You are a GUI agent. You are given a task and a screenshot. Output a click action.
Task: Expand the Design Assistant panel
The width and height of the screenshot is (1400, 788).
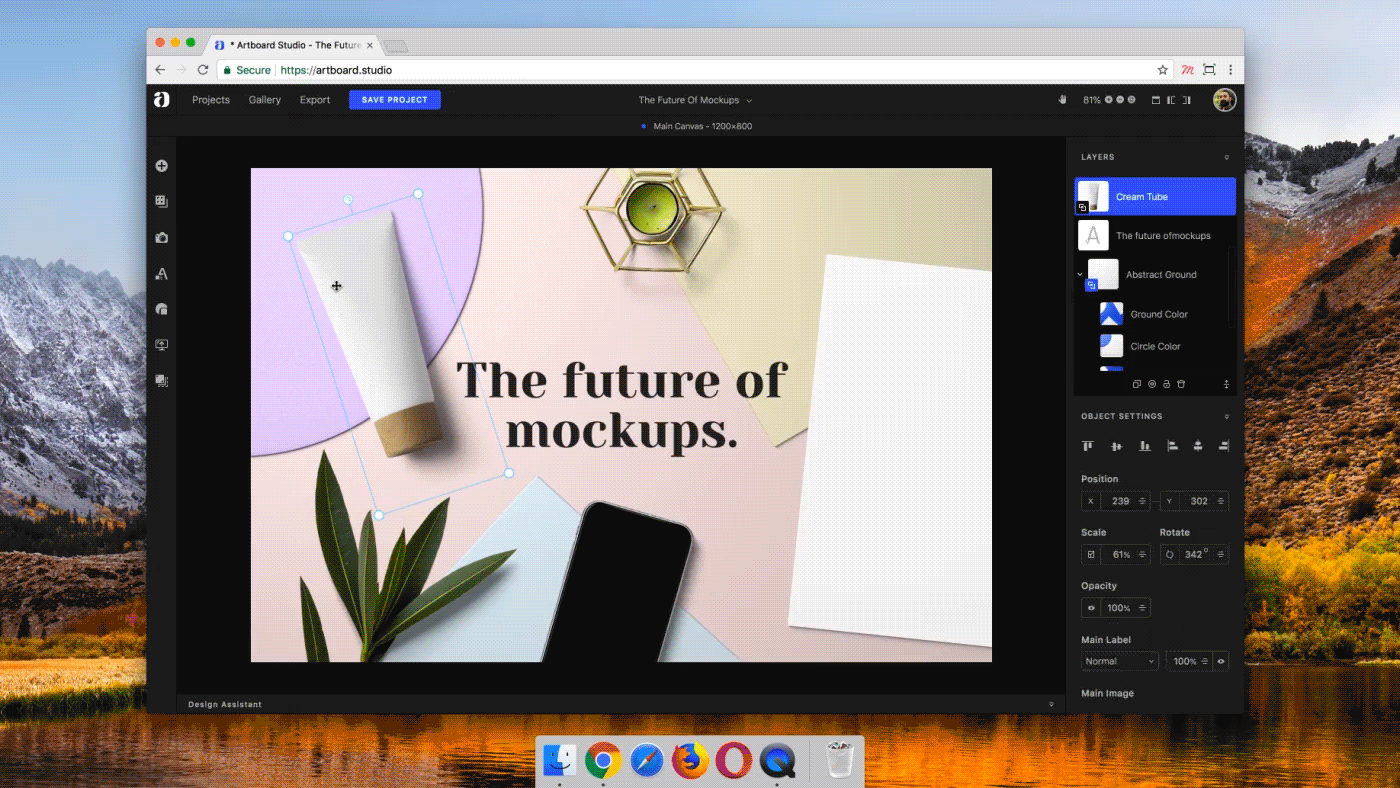(x=1051, y=704)
